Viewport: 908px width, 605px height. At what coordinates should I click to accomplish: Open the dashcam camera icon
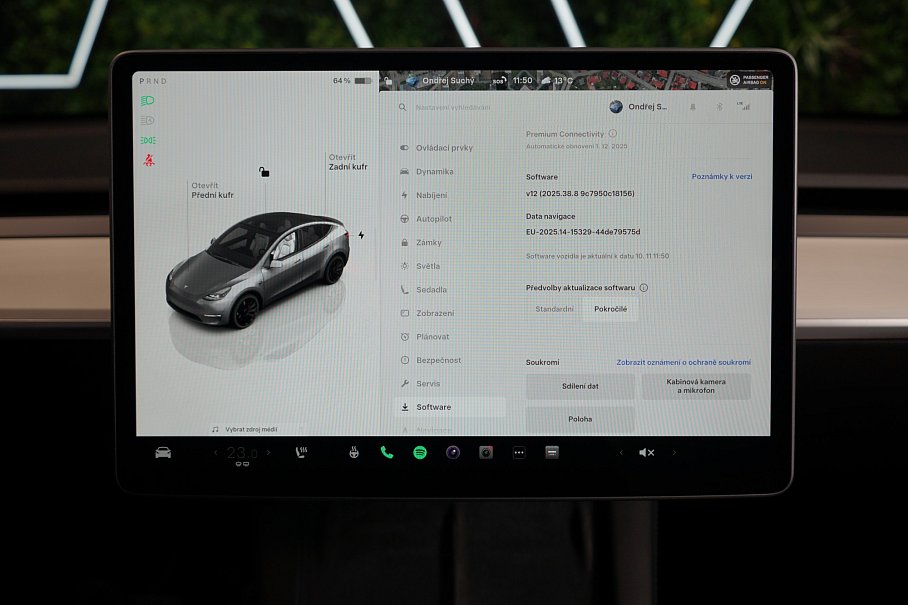point(485,452)
